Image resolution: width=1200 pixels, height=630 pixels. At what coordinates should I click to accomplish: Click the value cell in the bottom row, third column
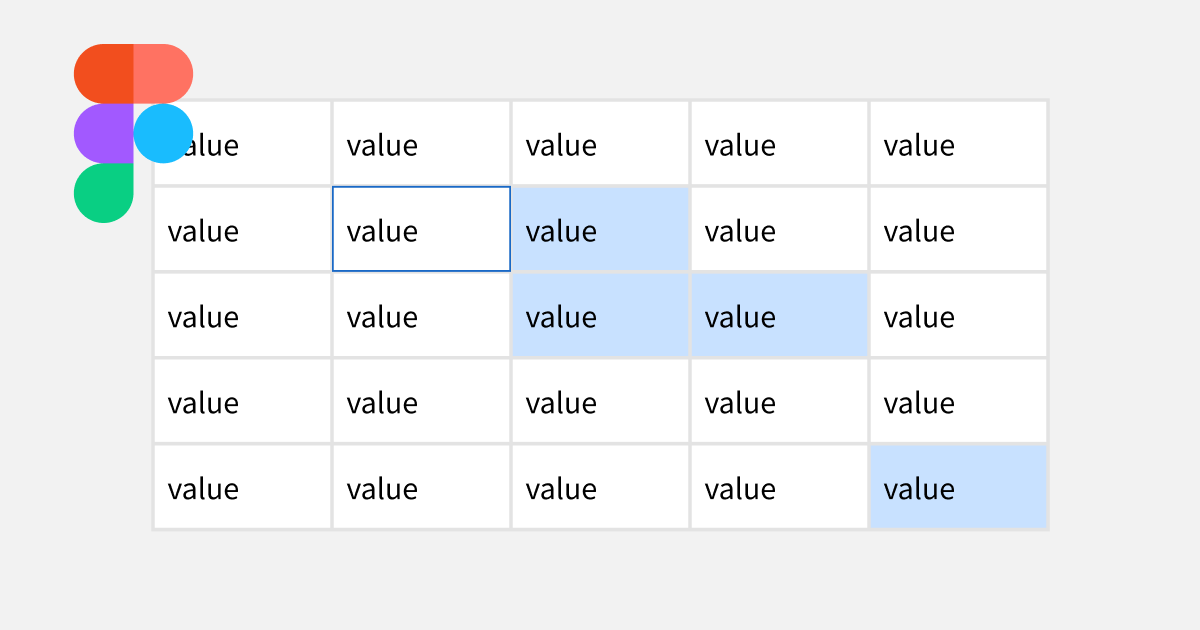[x=599, y=487]
